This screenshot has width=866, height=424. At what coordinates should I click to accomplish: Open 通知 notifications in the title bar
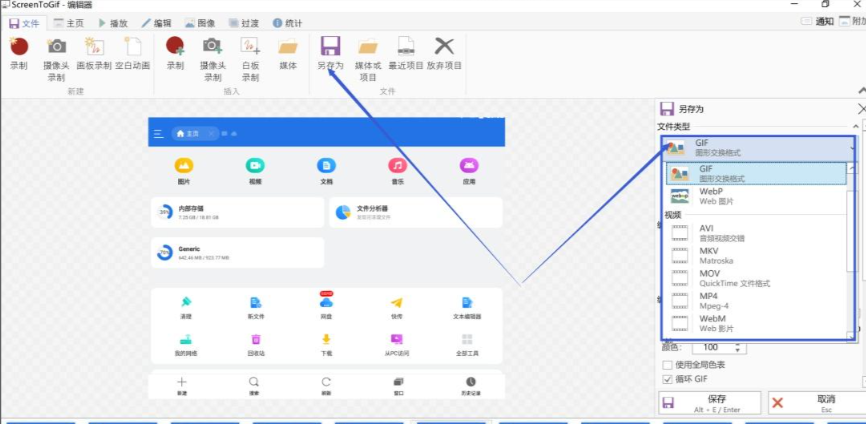coord(817,22)
